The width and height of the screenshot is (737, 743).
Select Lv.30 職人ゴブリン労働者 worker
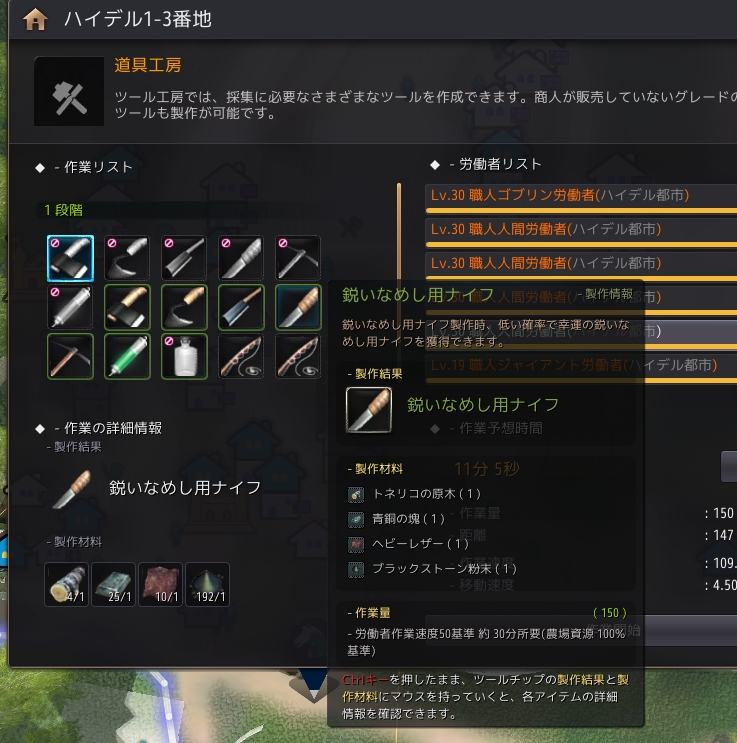(581, 199)
